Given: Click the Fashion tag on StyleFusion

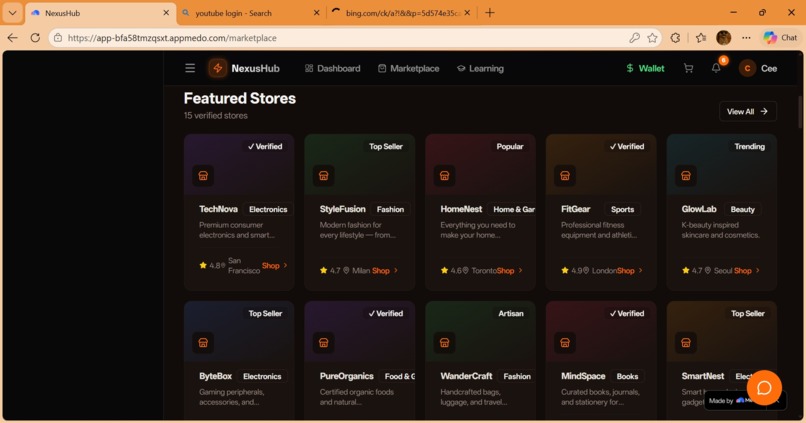Looking at the screenshot, I should click(390, 210).
